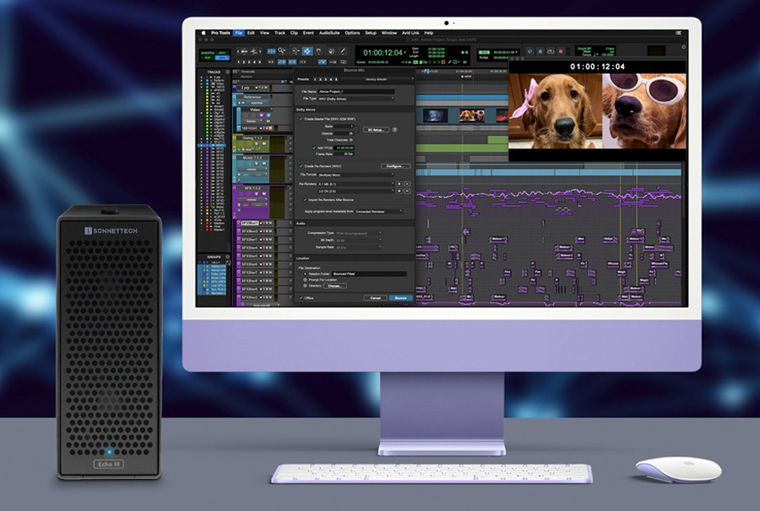Screen dimensions: 760x511
Task: Select the Dialog 7.1.2 track name
Action: [252, 138]
